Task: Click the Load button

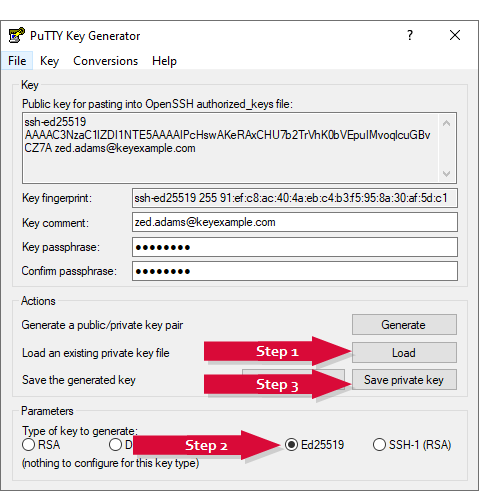Action: [x=404, y=352]
